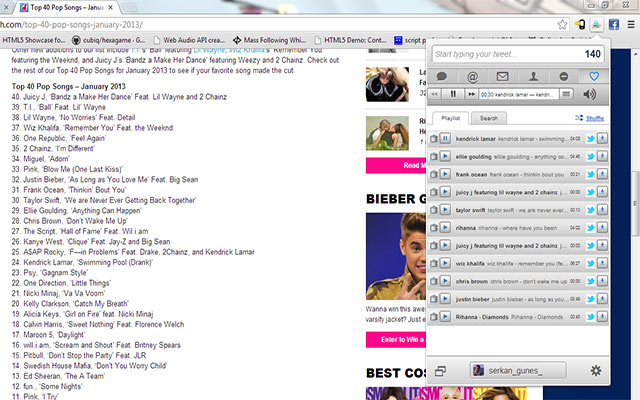Tweet the frank ocean song
The width and height of the screenshot is (640, 400).
pos(590,175)
